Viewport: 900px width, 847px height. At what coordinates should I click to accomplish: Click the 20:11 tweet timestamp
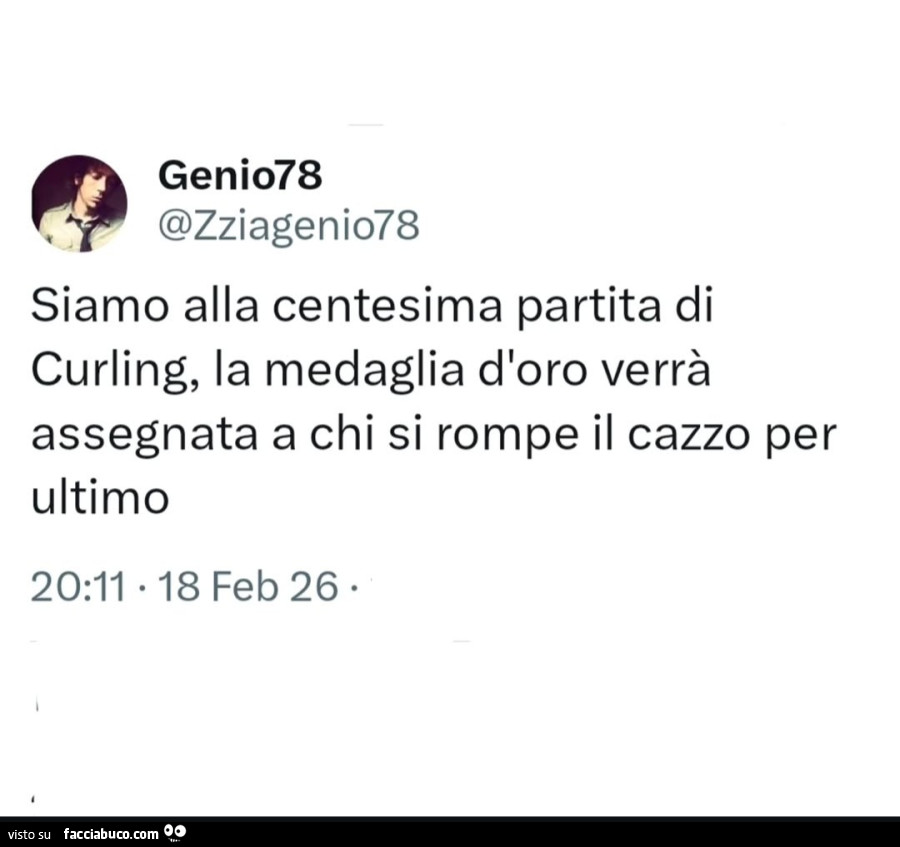[78, 587]
